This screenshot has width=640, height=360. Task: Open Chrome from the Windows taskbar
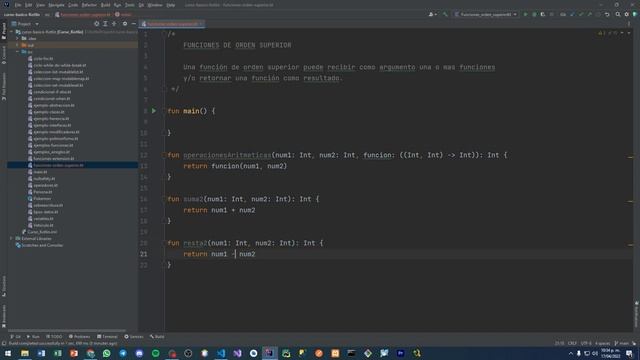point(90,353)
